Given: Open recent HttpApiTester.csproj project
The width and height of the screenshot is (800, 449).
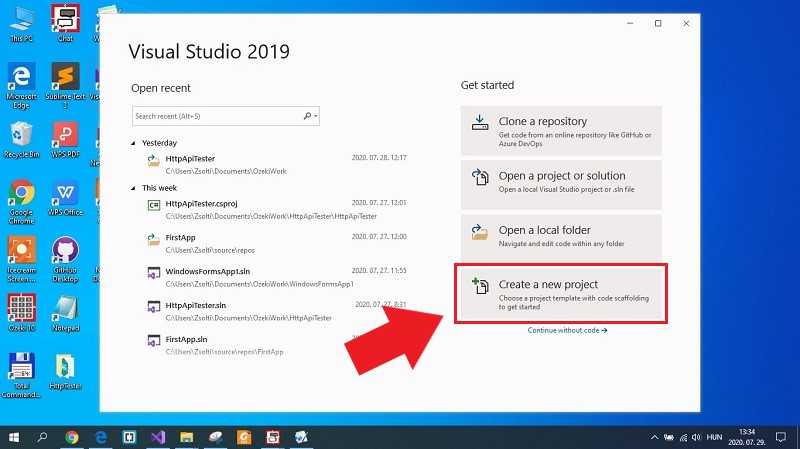Looking at the screenshot, I should point(276,209).
